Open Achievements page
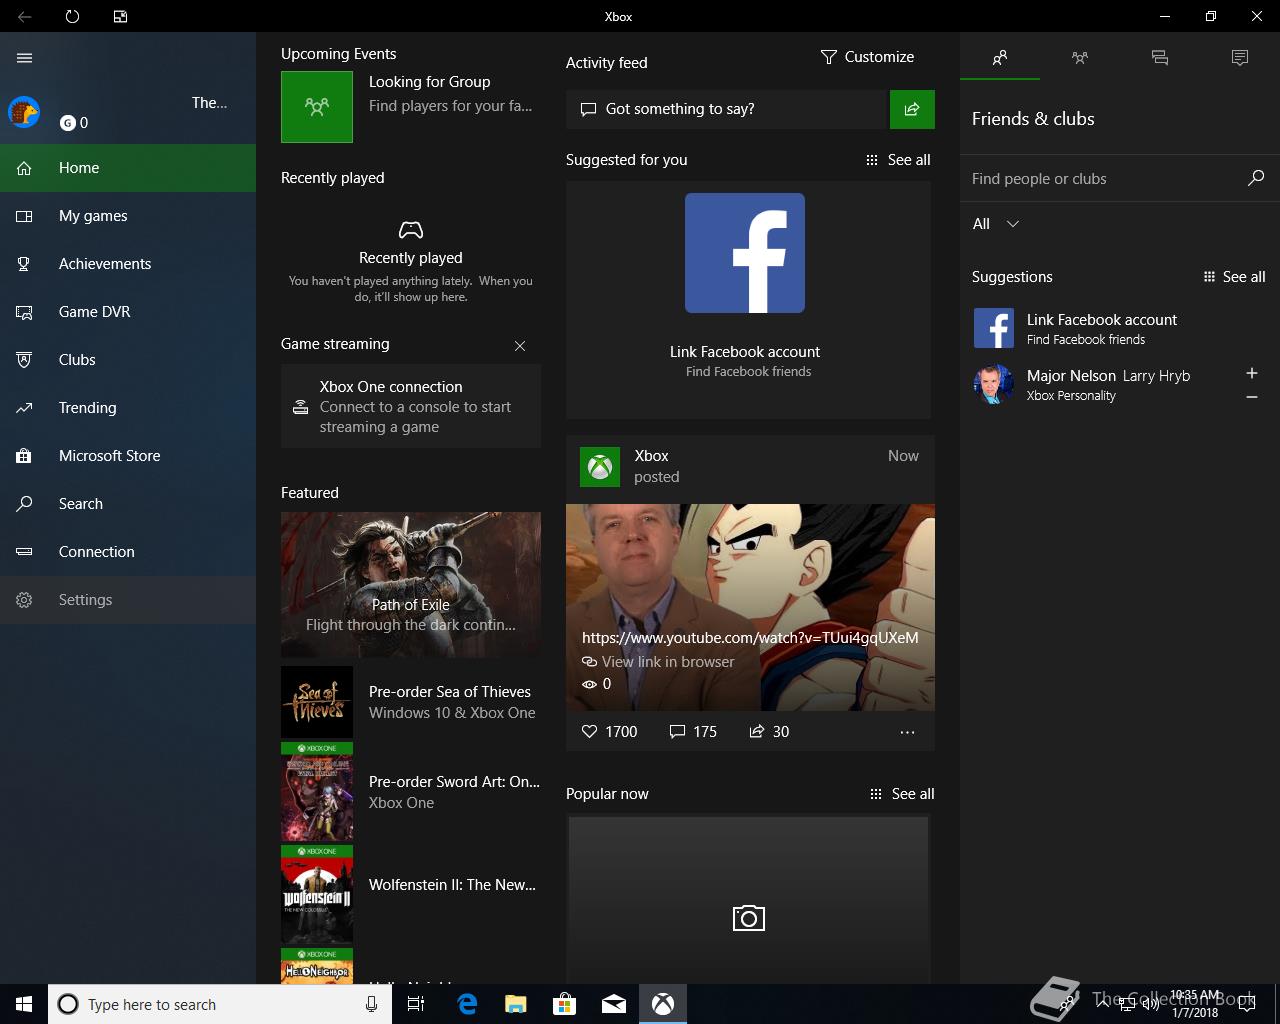Viewport: 1280px width, 1024px height. pos(128,264)
